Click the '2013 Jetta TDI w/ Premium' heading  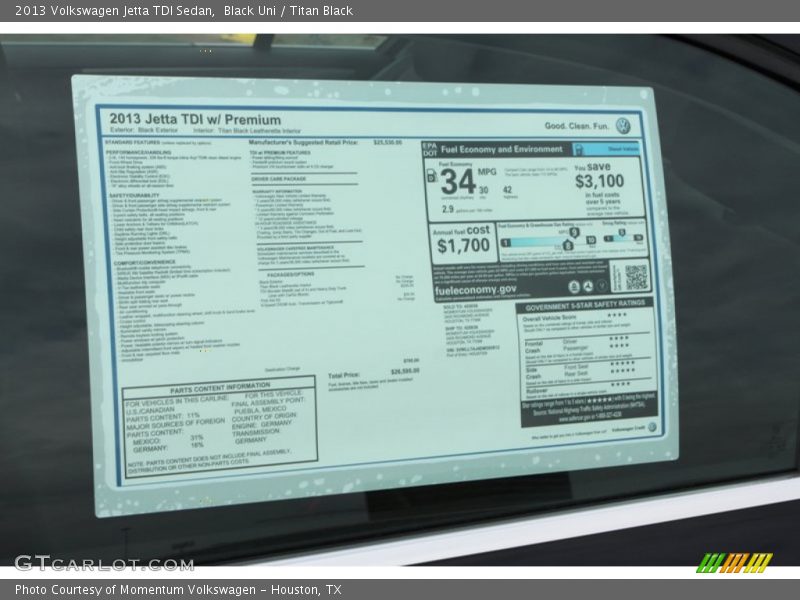(x=195, y=119)
